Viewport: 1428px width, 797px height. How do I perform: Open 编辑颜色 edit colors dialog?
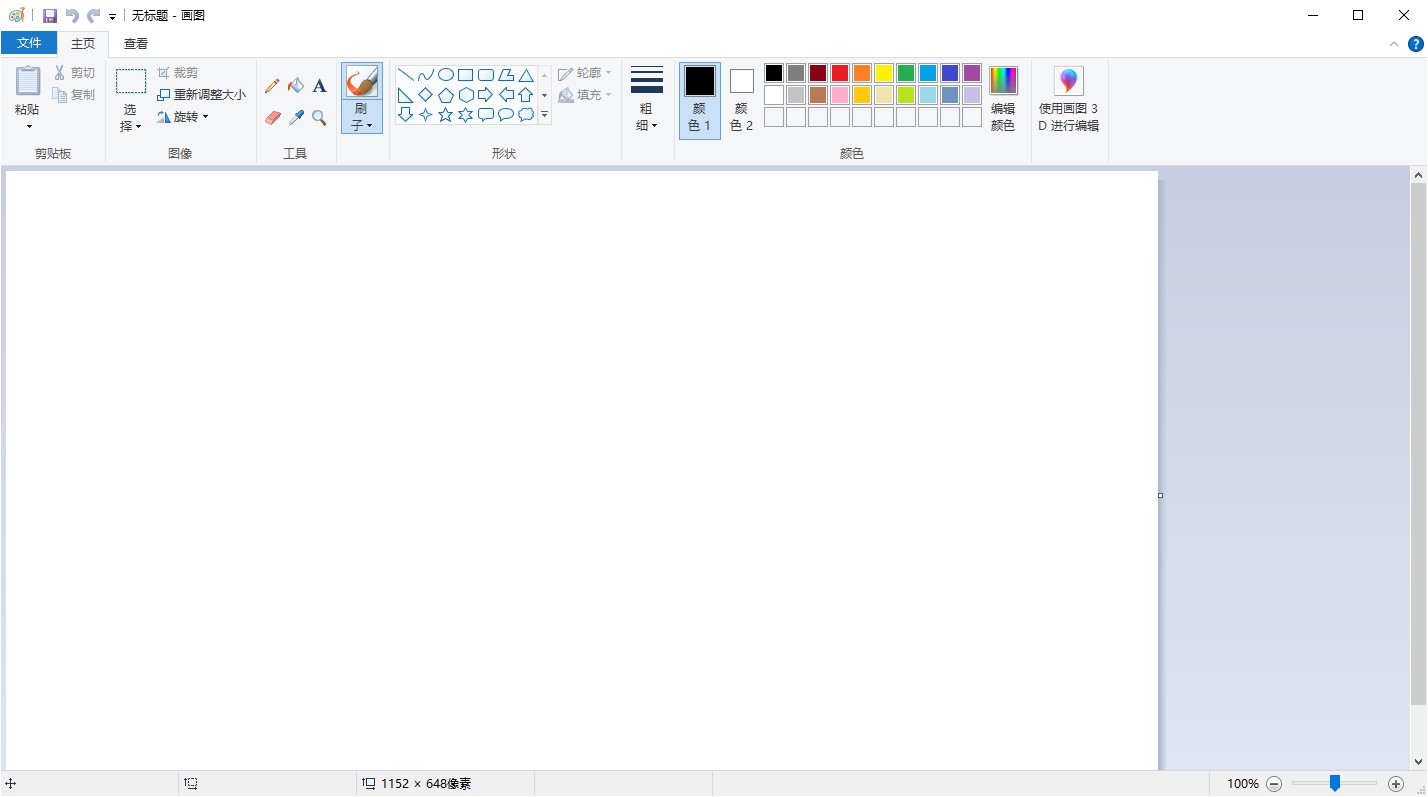(x=1002, y=100)
